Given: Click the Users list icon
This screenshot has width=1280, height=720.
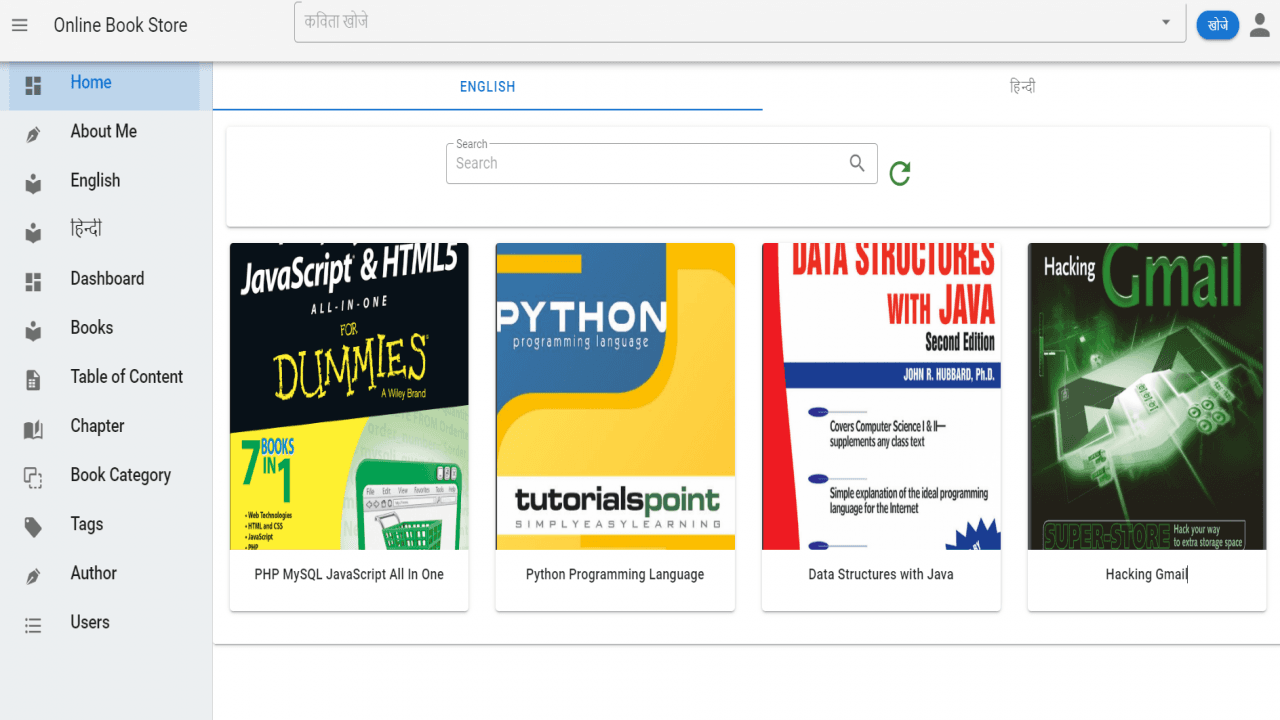Looking at the screenshot, I should pyautogui.click(x=33, y=625).
